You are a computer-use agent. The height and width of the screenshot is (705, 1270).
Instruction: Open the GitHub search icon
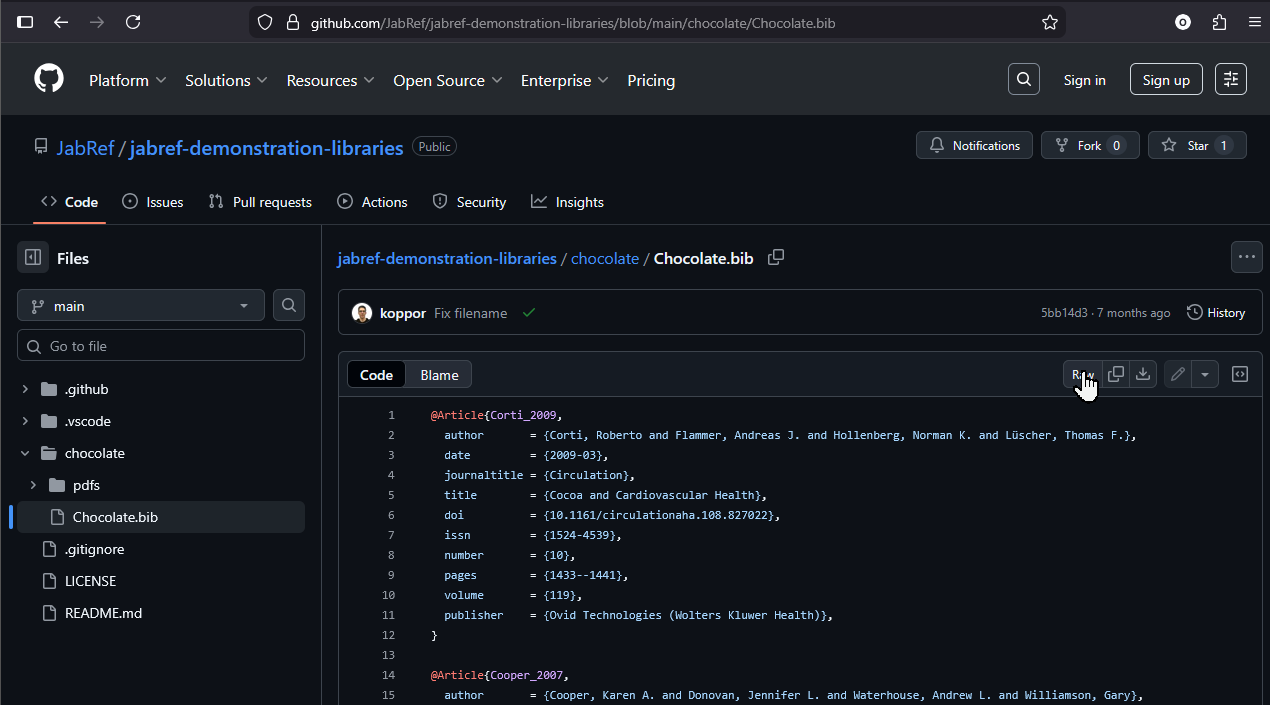click(x=1023, y=80)
